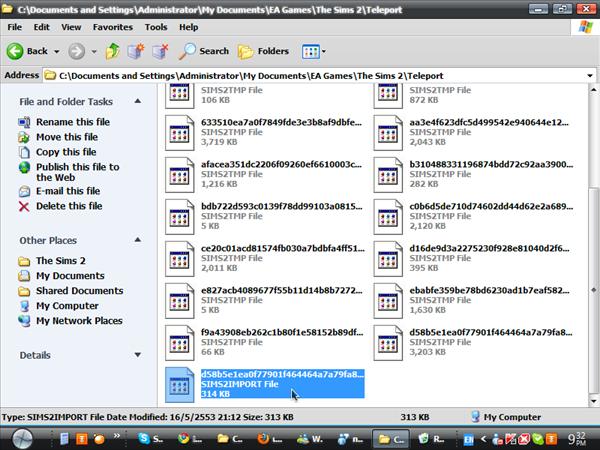Open the Tools menu
Screen dimensions: 600x450
click(156, 27)
